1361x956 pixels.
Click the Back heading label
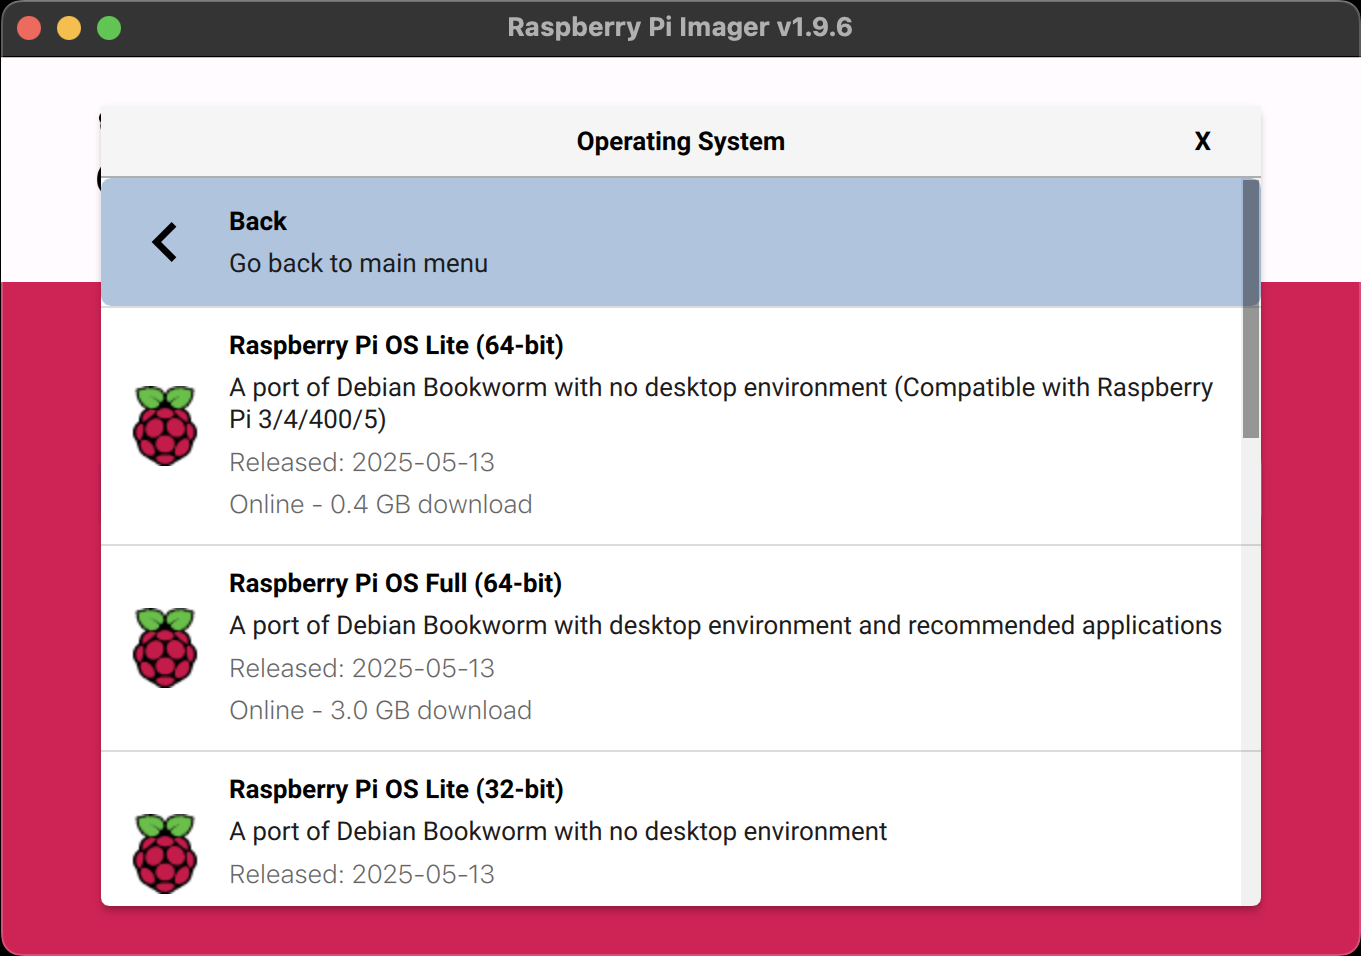(x=258, y=222)
